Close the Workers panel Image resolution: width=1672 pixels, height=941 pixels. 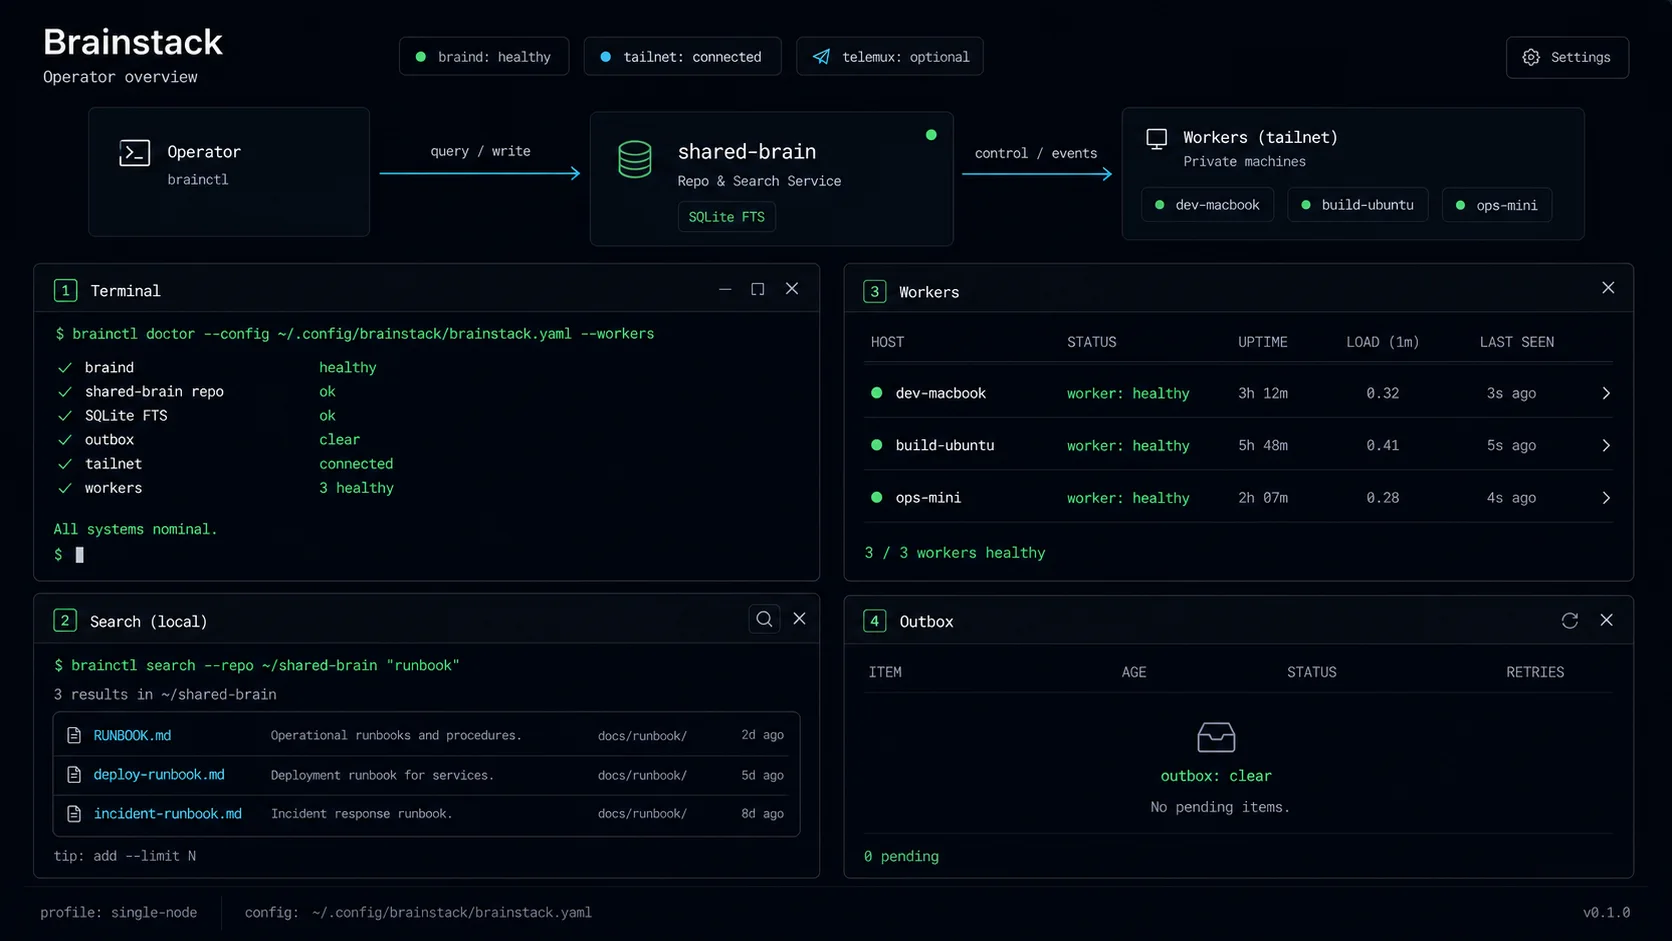click(1608, 288)
